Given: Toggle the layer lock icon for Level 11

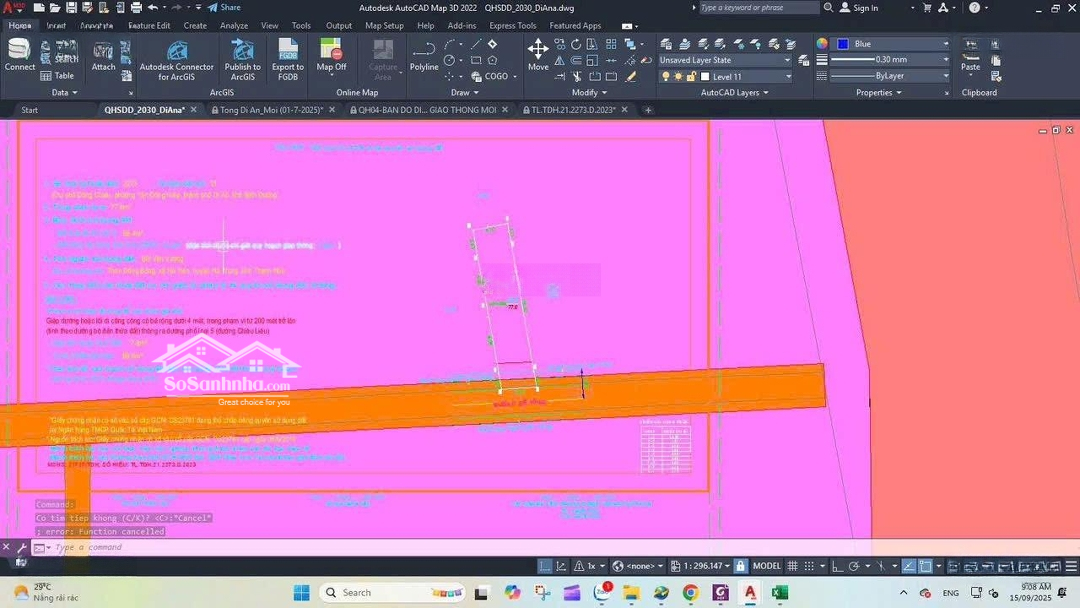Looking at the screenshot, I should click(690, 76).
